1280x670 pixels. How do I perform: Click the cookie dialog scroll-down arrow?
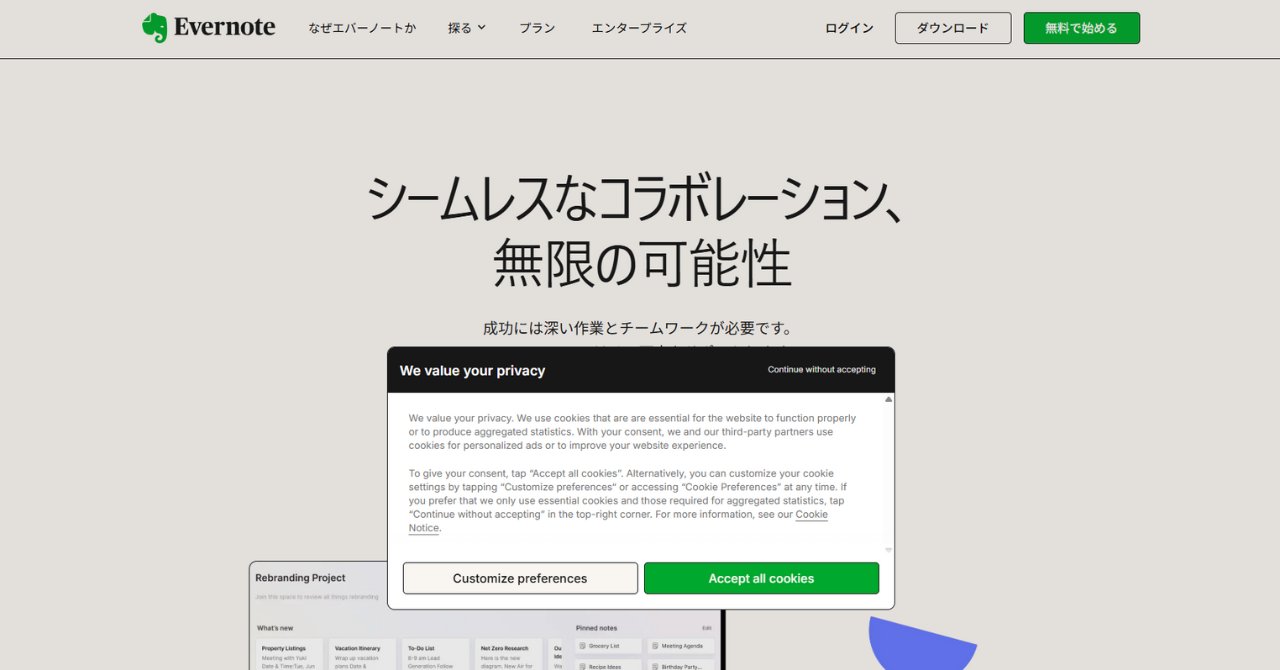point(888,549)
